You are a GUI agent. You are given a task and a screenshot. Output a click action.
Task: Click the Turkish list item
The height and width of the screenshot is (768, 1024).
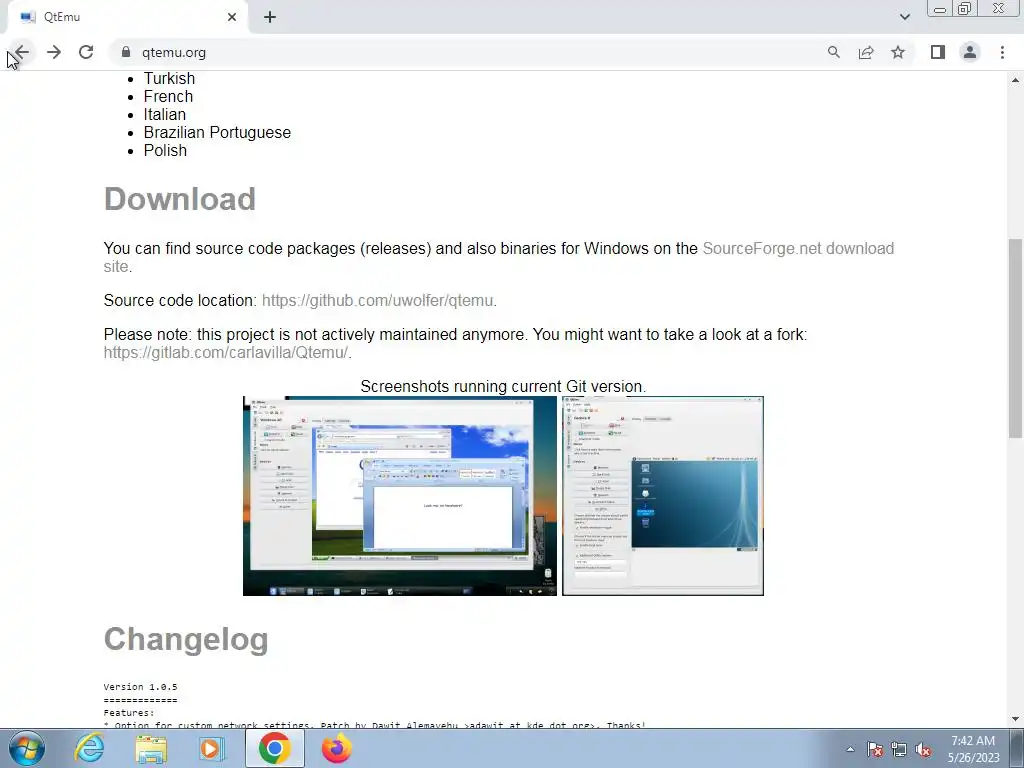169,78
